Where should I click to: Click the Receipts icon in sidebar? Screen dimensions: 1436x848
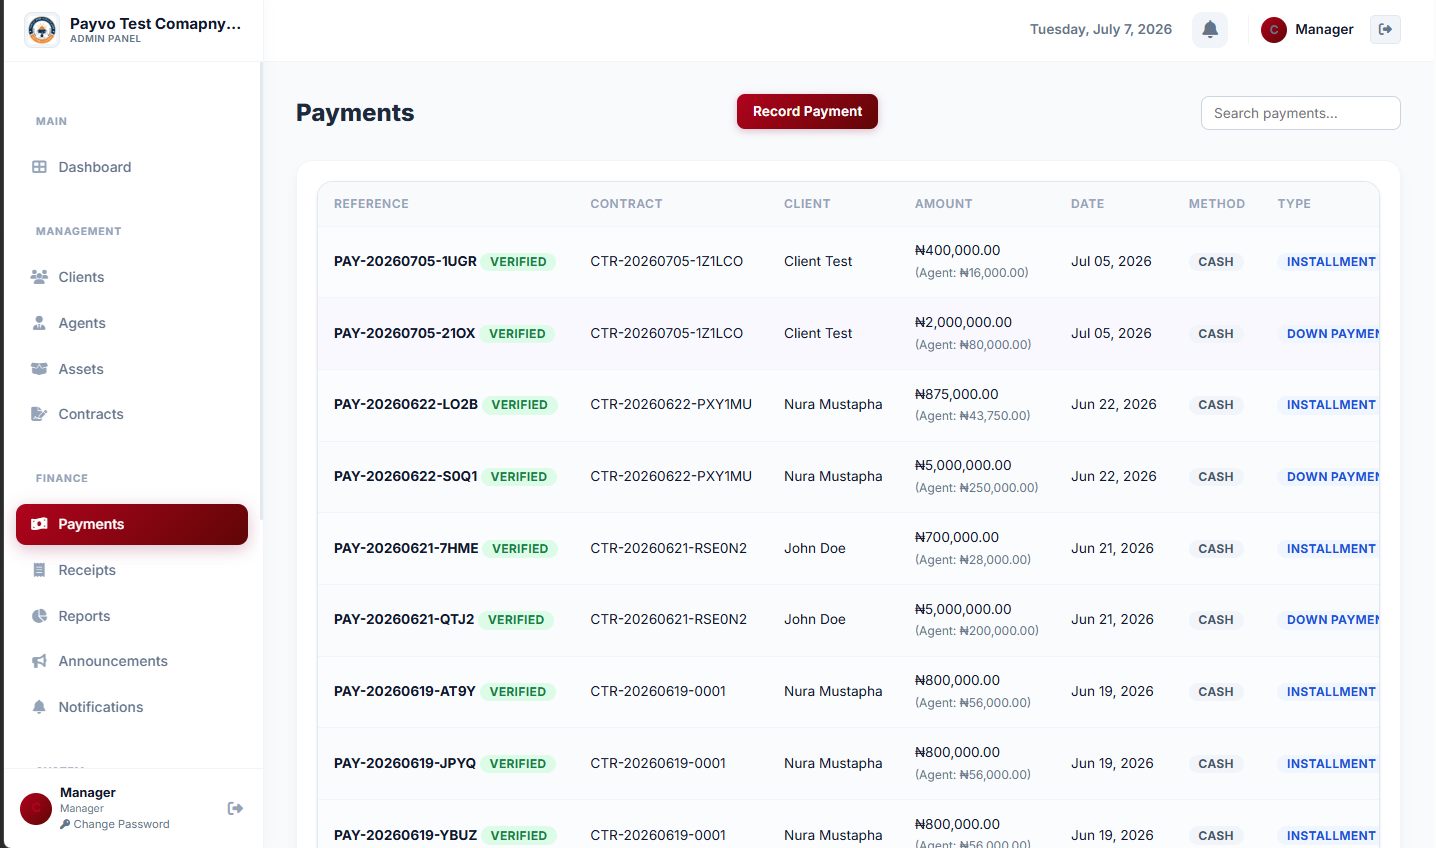[39, 570]
